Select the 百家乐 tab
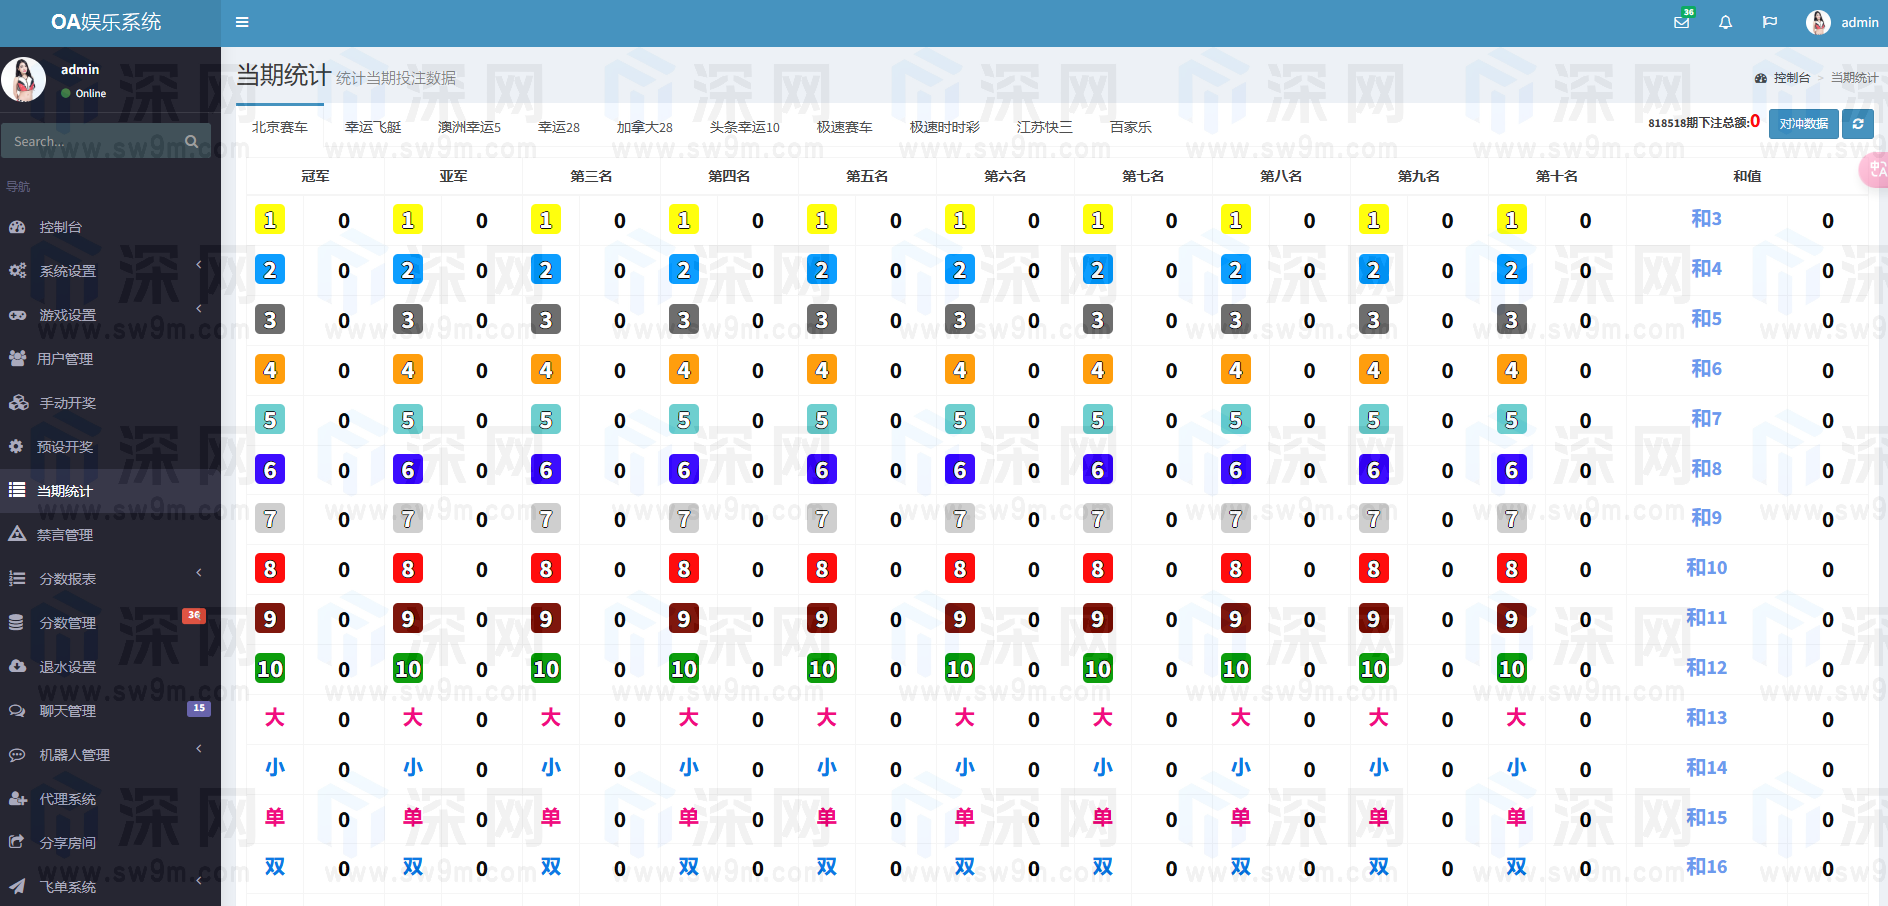This screenshot has height=906, width=1888. click(1130, 127)
